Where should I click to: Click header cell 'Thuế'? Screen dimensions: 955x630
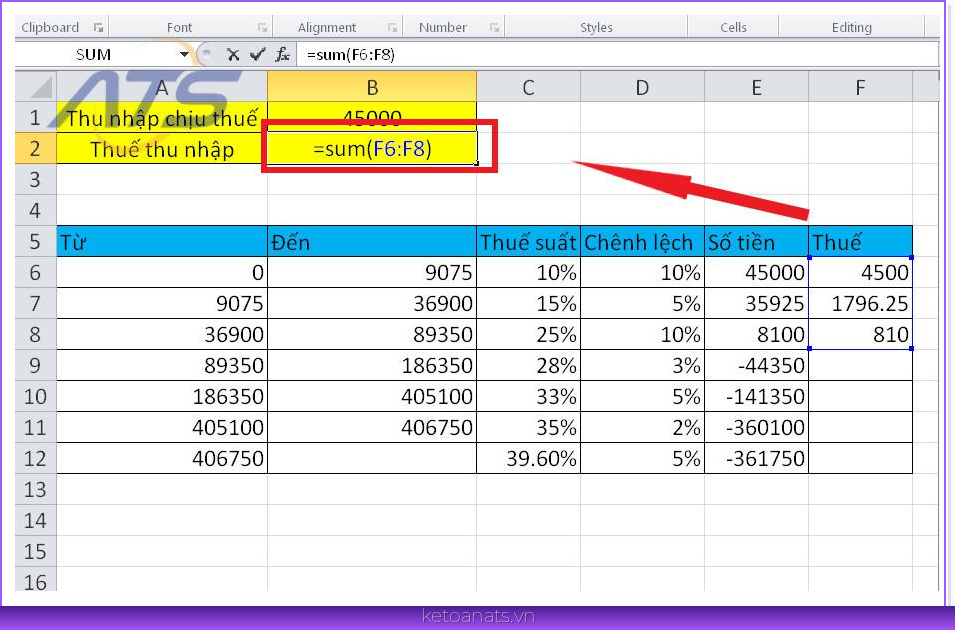pyautogui.click(x=861, y=242)
